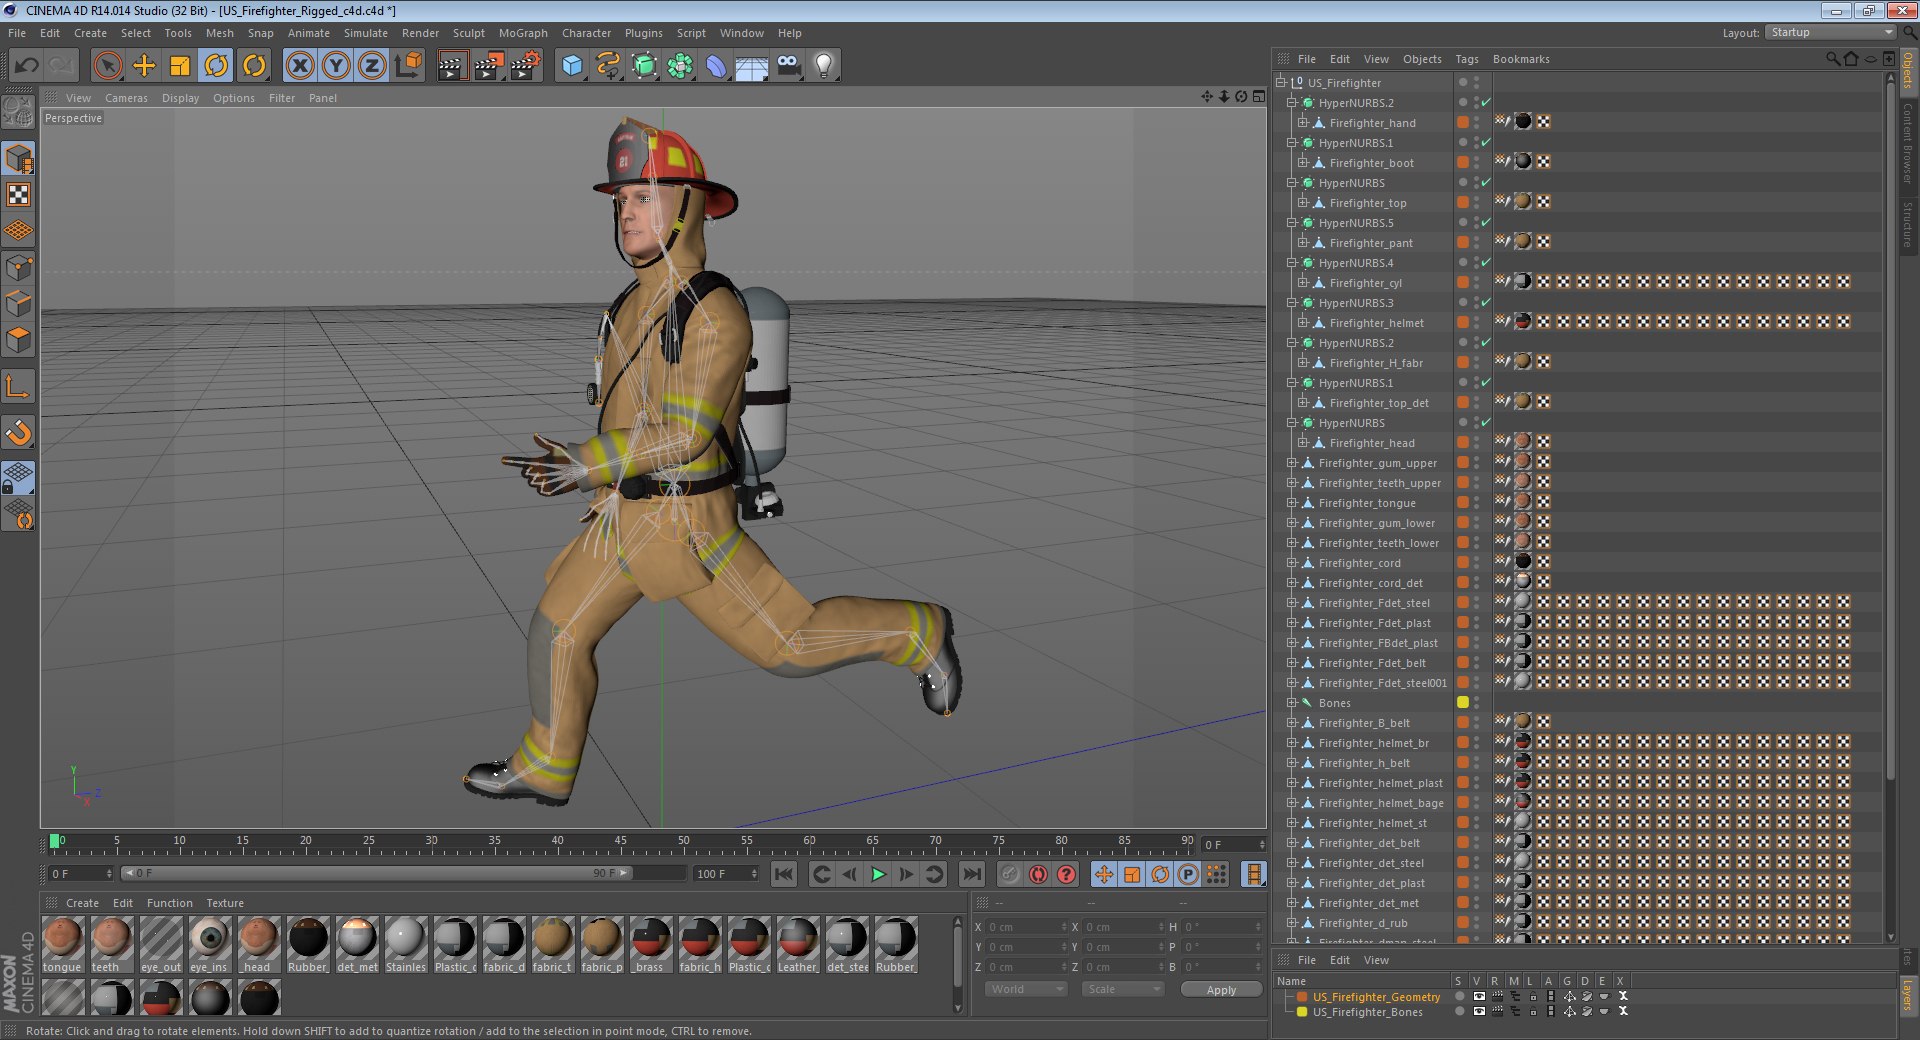1920x1040 pixels.
Task: Expand Firefighter_tongue object
Action: (1291, 503)
